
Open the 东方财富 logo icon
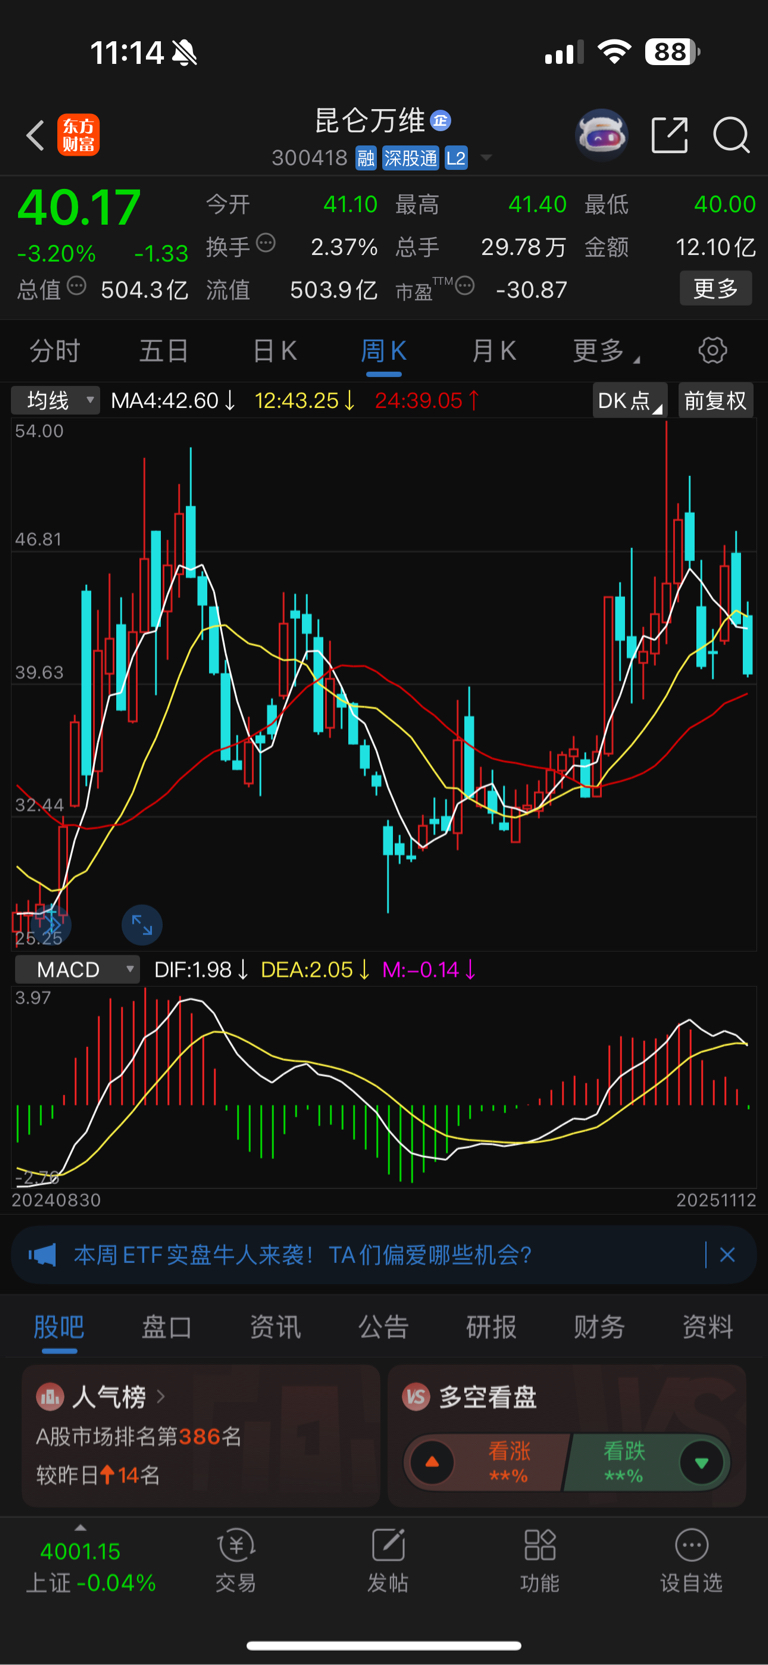point(79,135)
